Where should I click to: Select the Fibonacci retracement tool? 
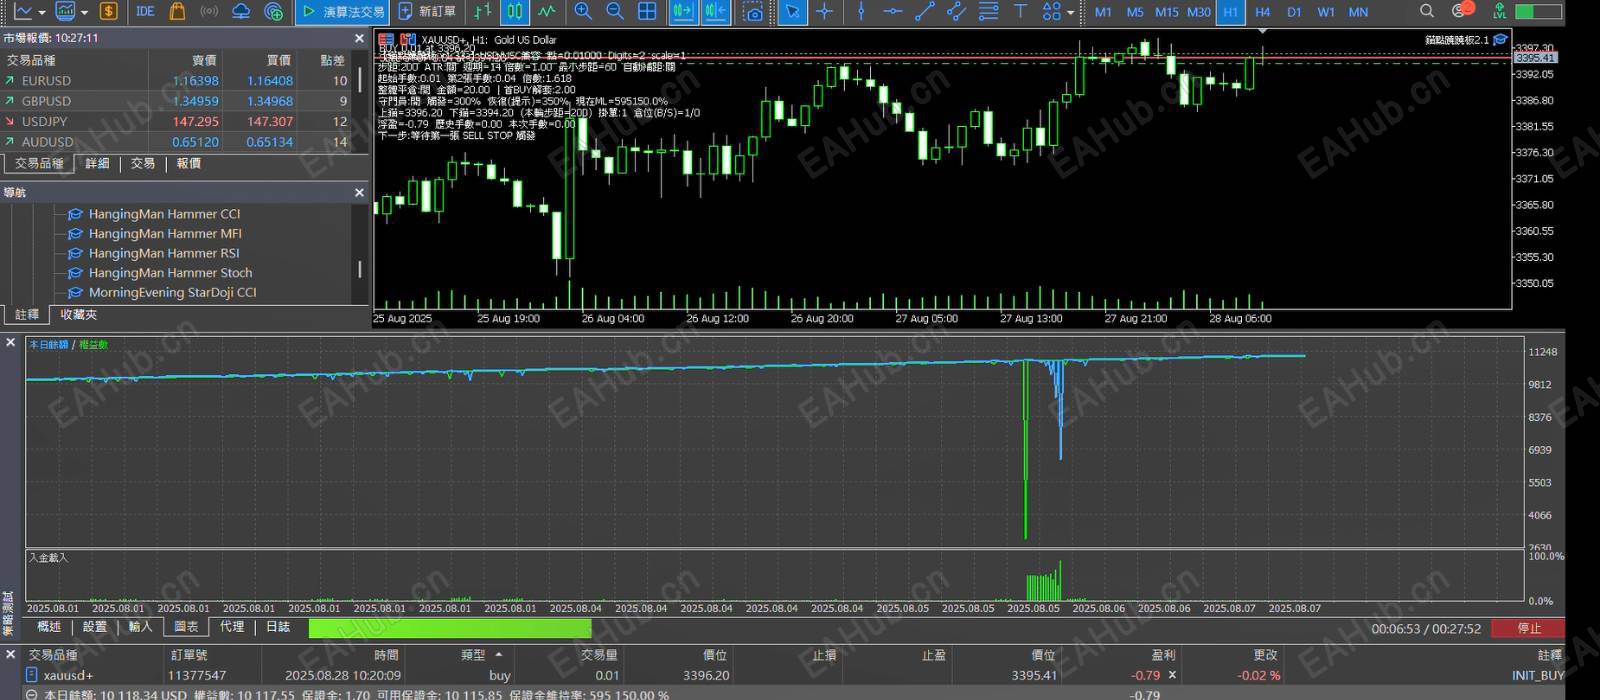pos(989,11)
